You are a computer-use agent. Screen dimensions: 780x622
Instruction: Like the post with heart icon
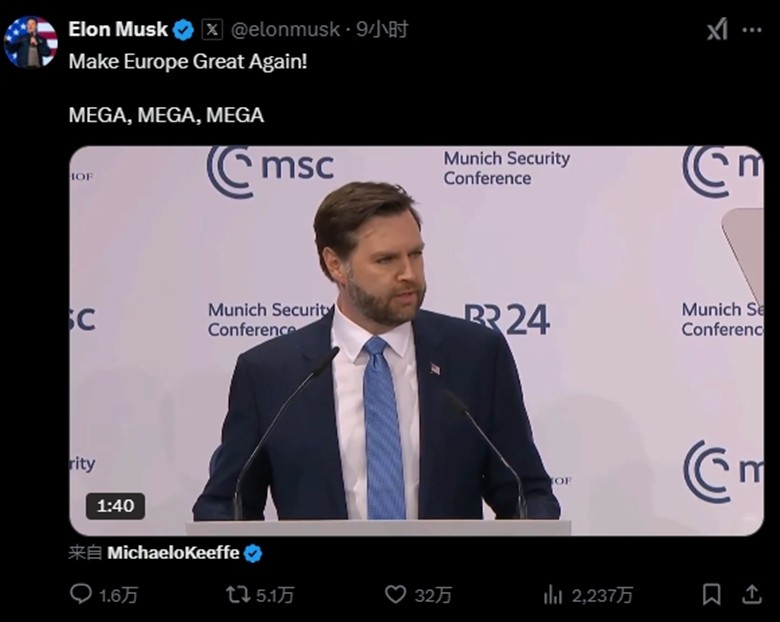point(396,595)
